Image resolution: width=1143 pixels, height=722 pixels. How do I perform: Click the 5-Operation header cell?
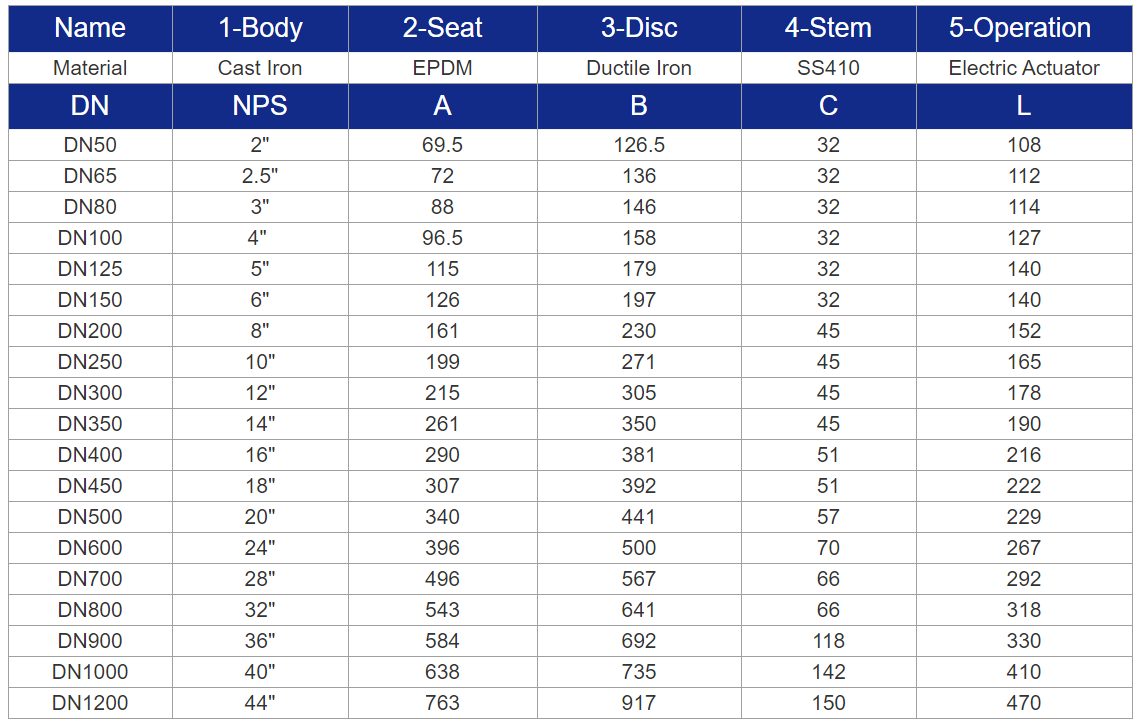(x=1023, y=28)
